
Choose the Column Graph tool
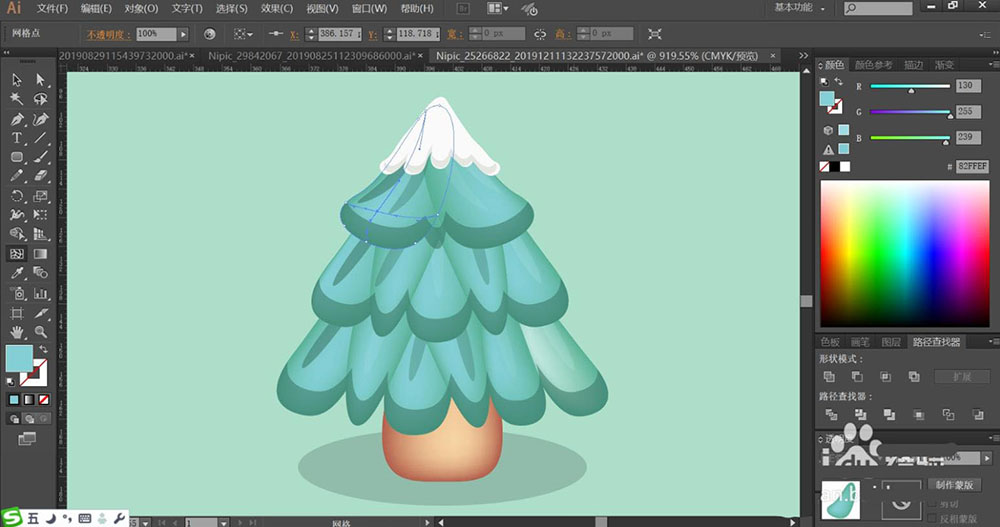(x=40, y=293)
